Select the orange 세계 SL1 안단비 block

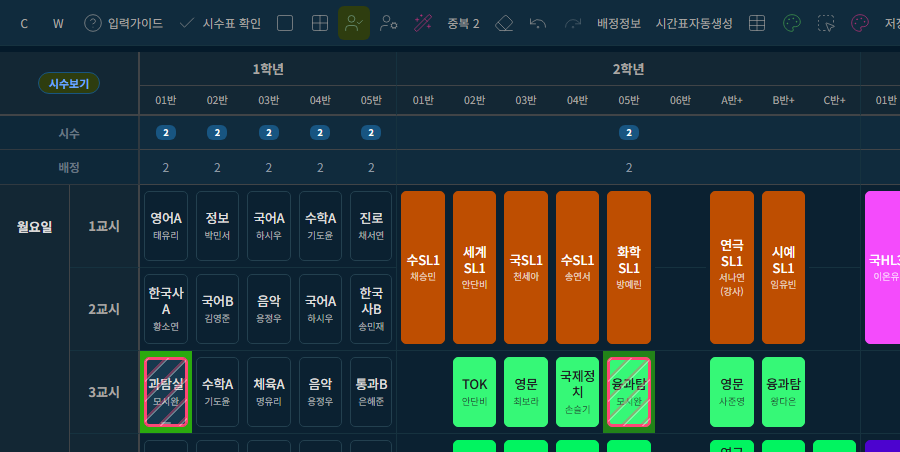click(x=474, y=268)
